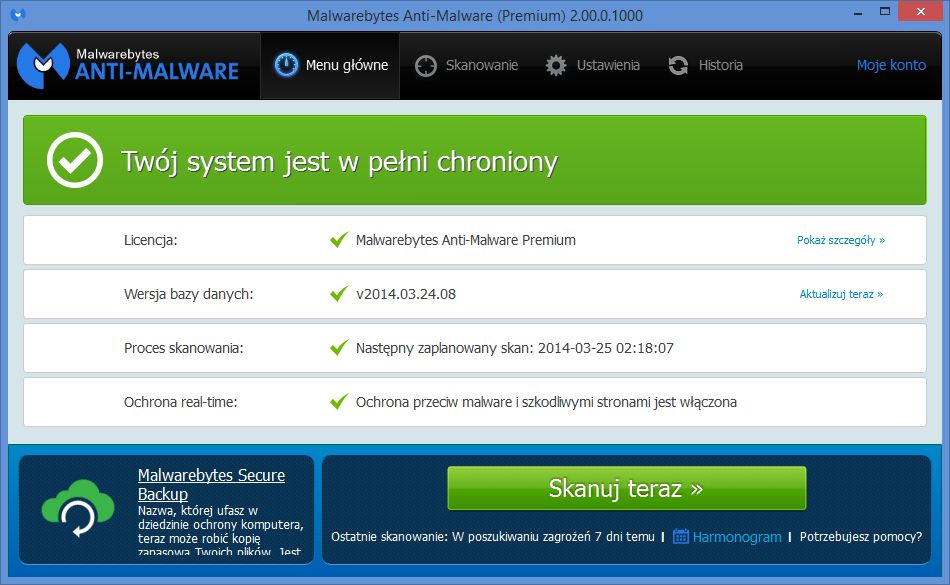Click Aktualizuj teraz link
This screenshot has height=585, width=950.
pos(842,294)
